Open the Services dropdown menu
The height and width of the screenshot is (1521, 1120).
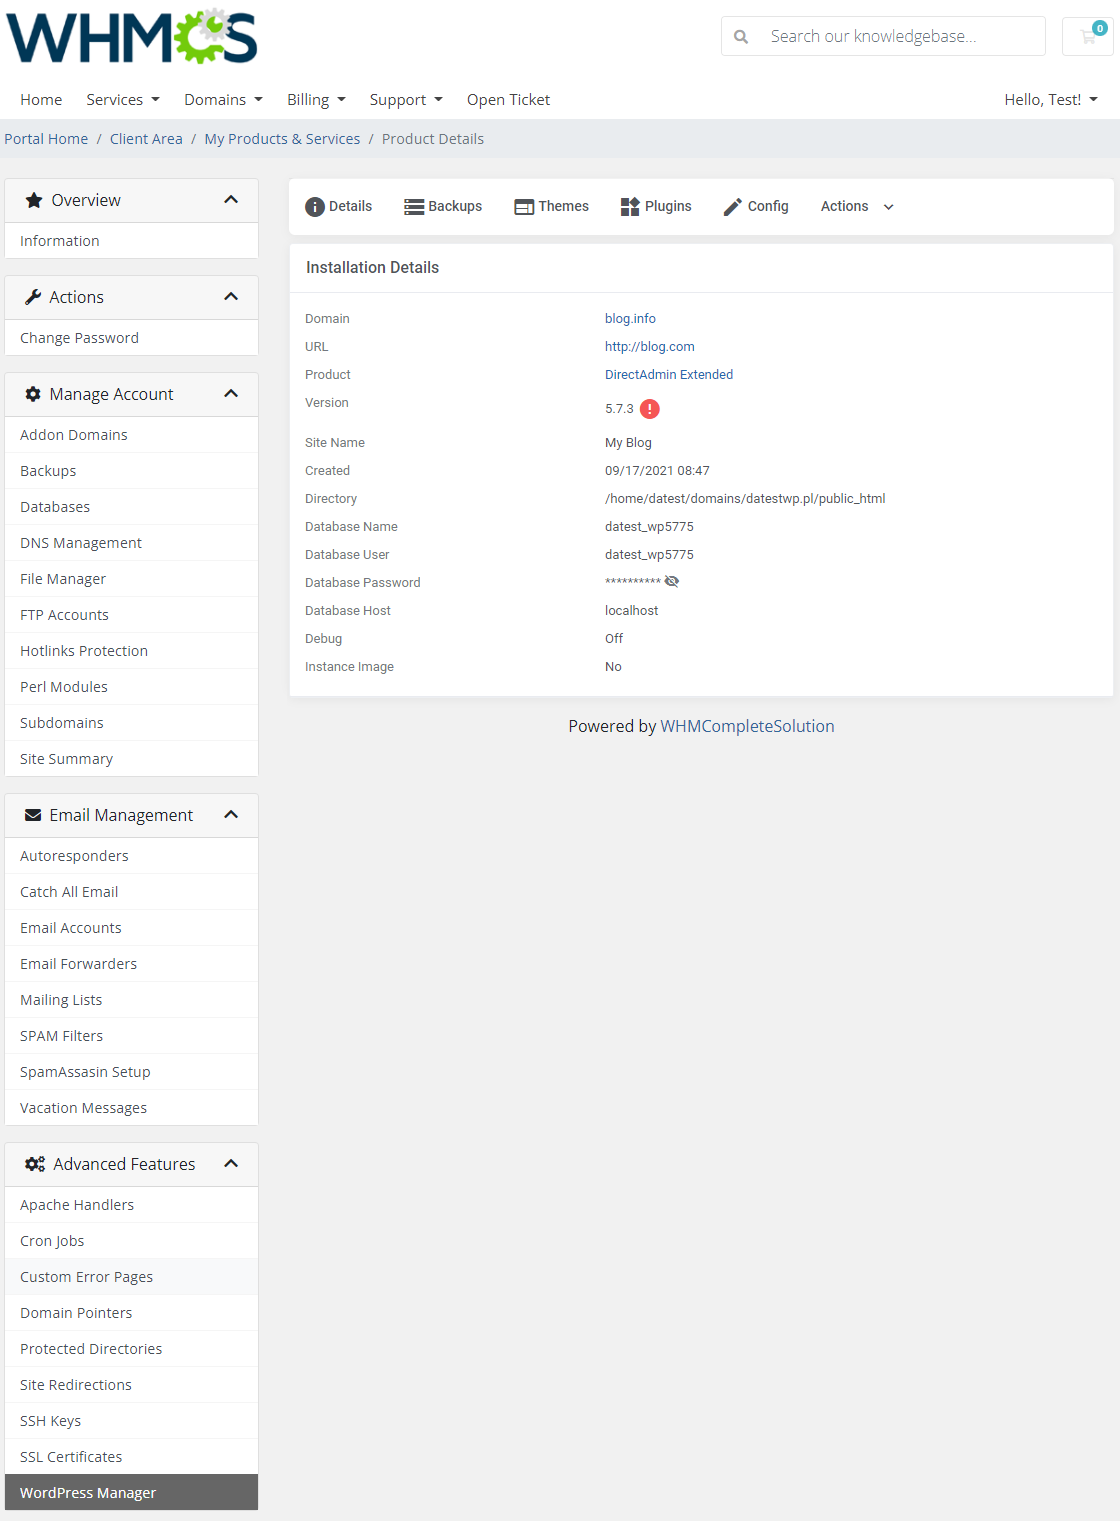coord(123,100)
